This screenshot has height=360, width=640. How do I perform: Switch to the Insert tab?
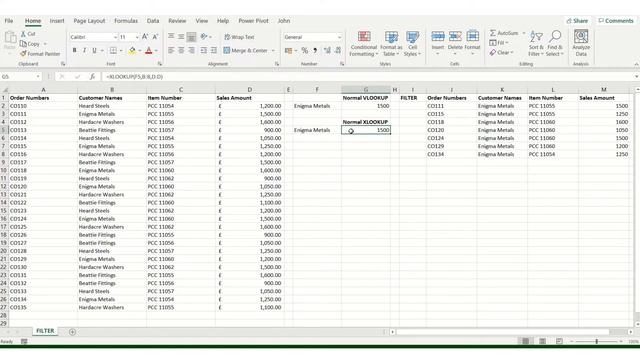click(x=57, y=21)
